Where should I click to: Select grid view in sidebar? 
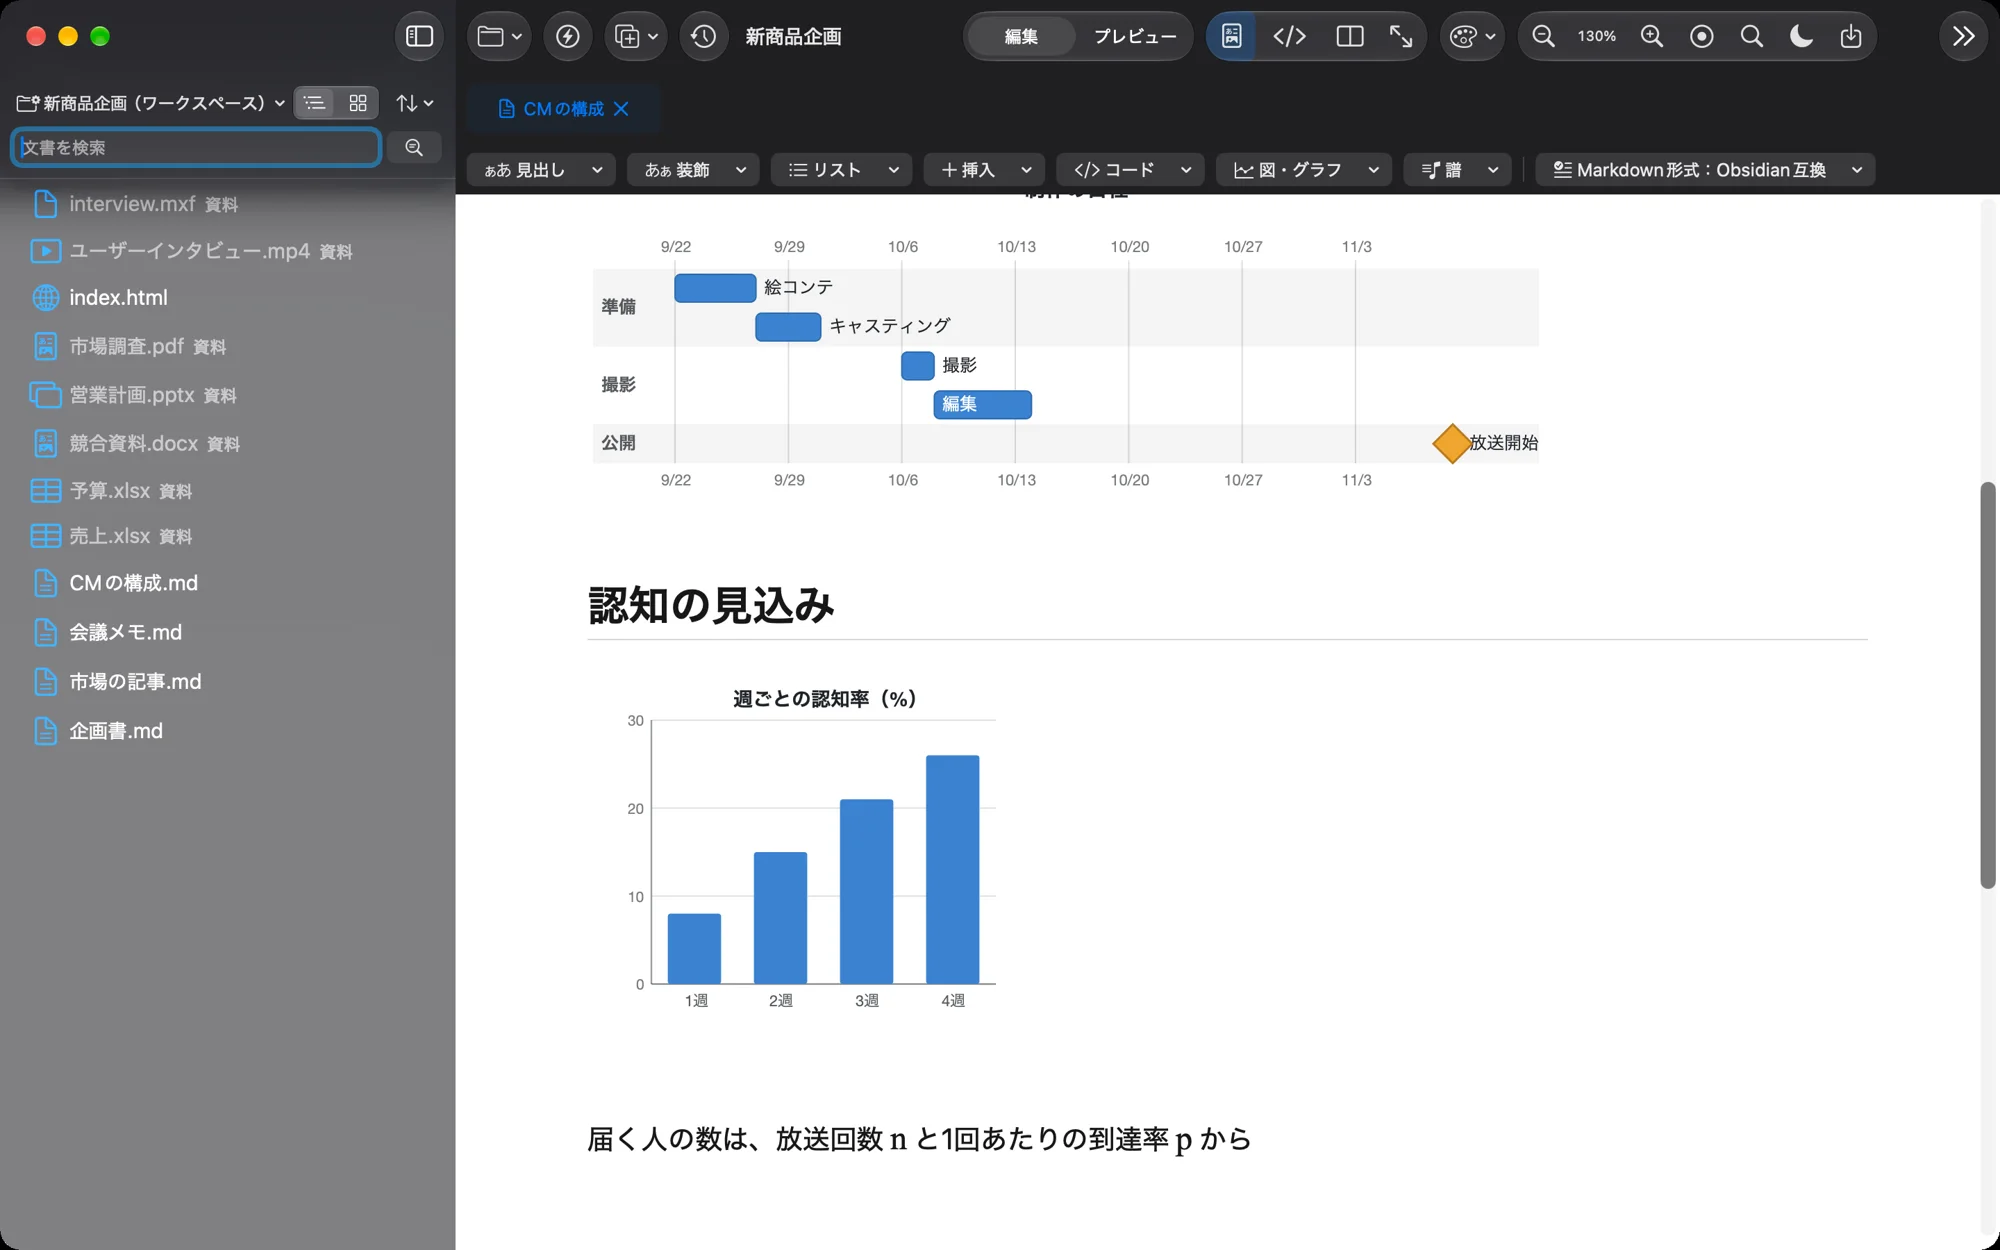click(357, 103)
